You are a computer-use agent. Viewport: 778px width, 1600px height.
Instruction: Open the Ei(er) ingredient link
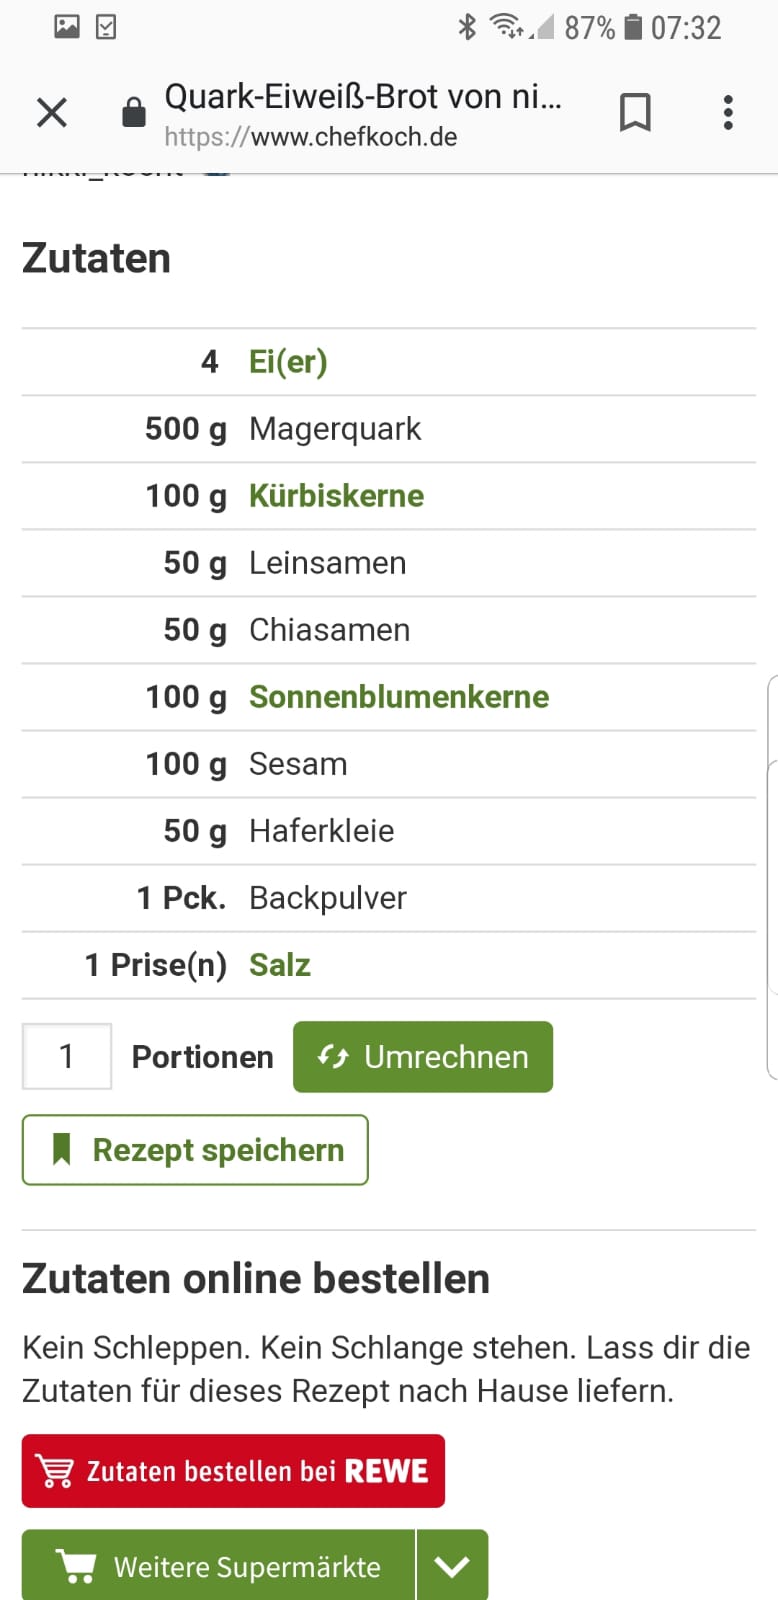pos(288,362)
